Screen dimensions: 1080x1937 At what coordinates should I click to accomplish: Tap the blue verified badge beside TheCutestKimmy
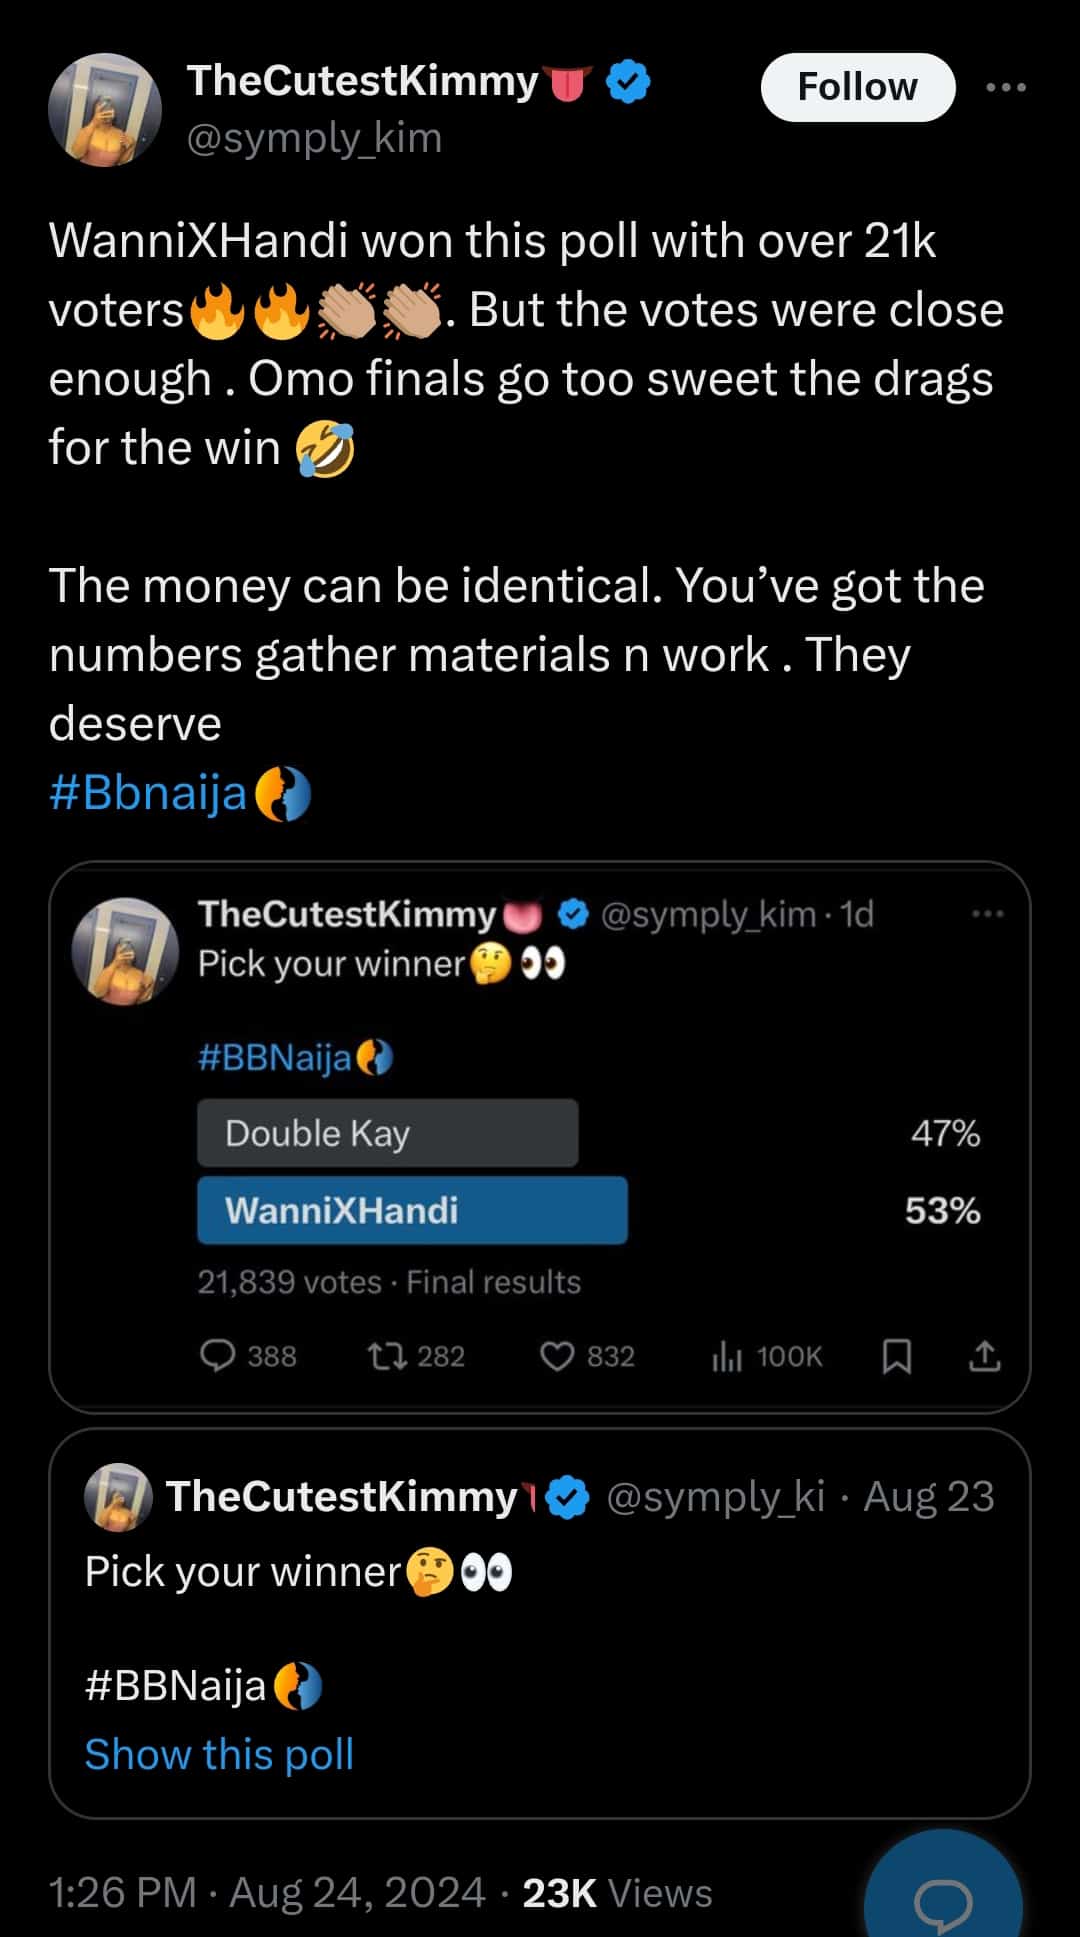[x=629, y=82]
